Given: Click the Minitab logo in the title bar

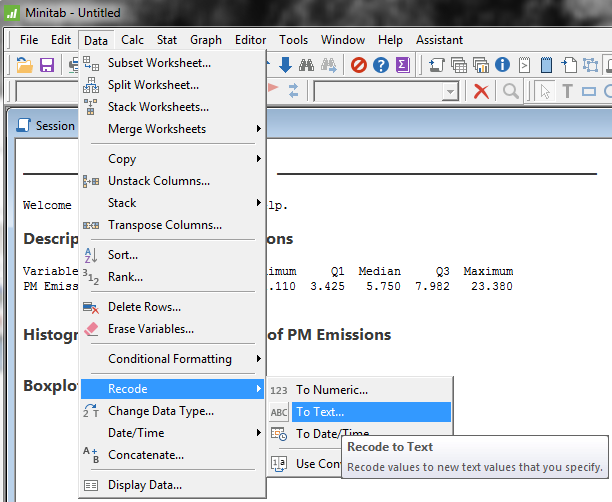Looking at the screenshot, I should click(x=12, y=13).
